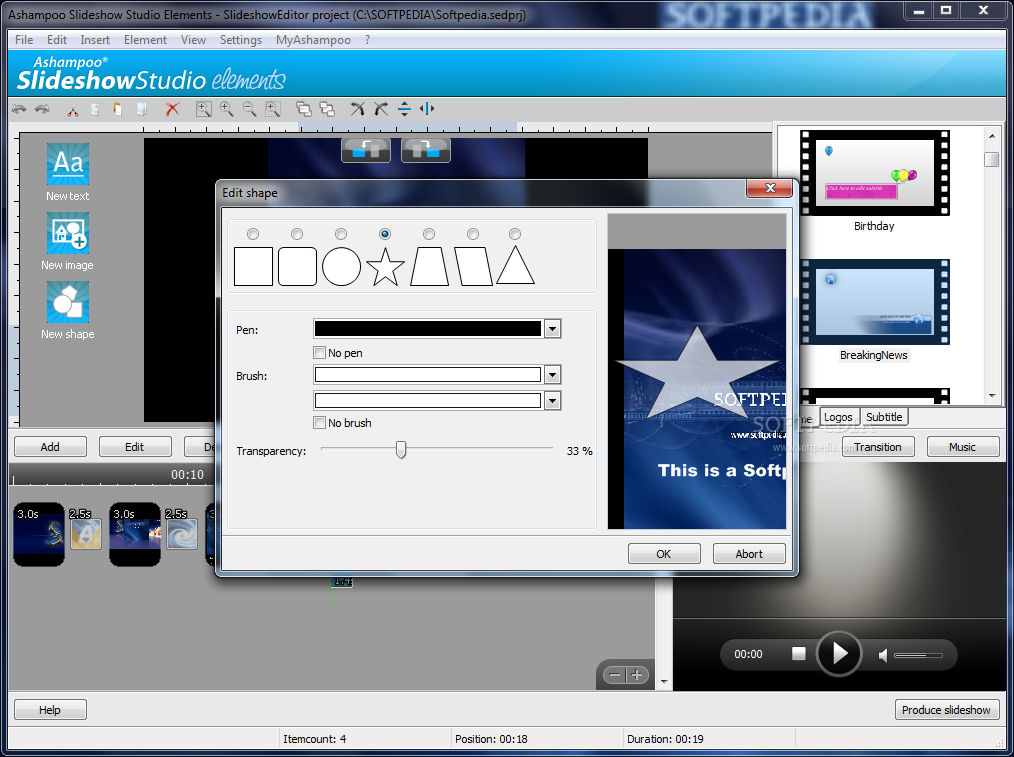Screen dimensions: 1014x757
Task: Click the timeline zoom in plus icon
Action: (x=637, y=676)
